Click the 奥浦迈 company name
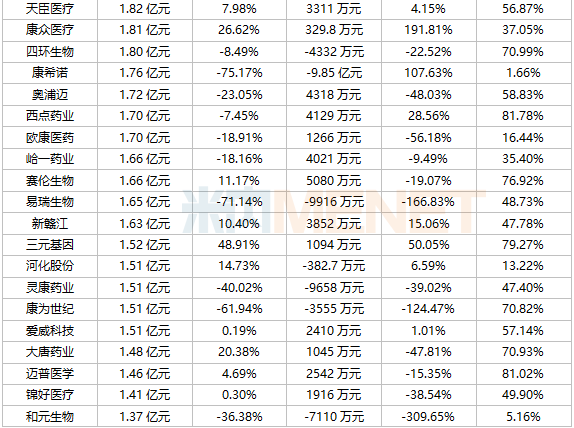Viewport: 574px width, 428px height. 50,95
